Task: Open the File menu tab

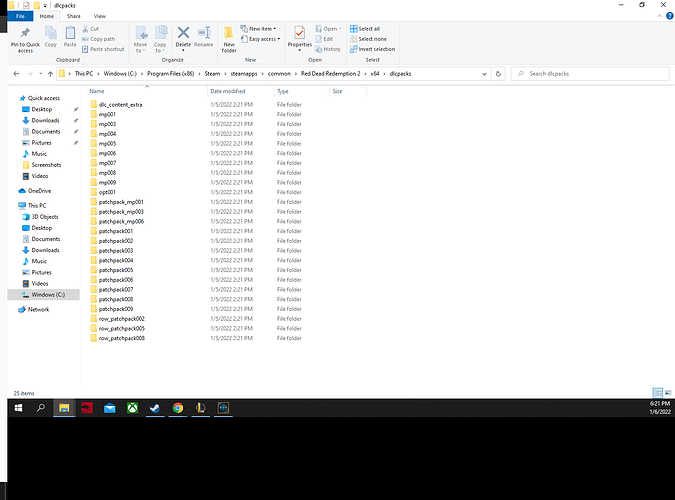Action: pos(20,16)
